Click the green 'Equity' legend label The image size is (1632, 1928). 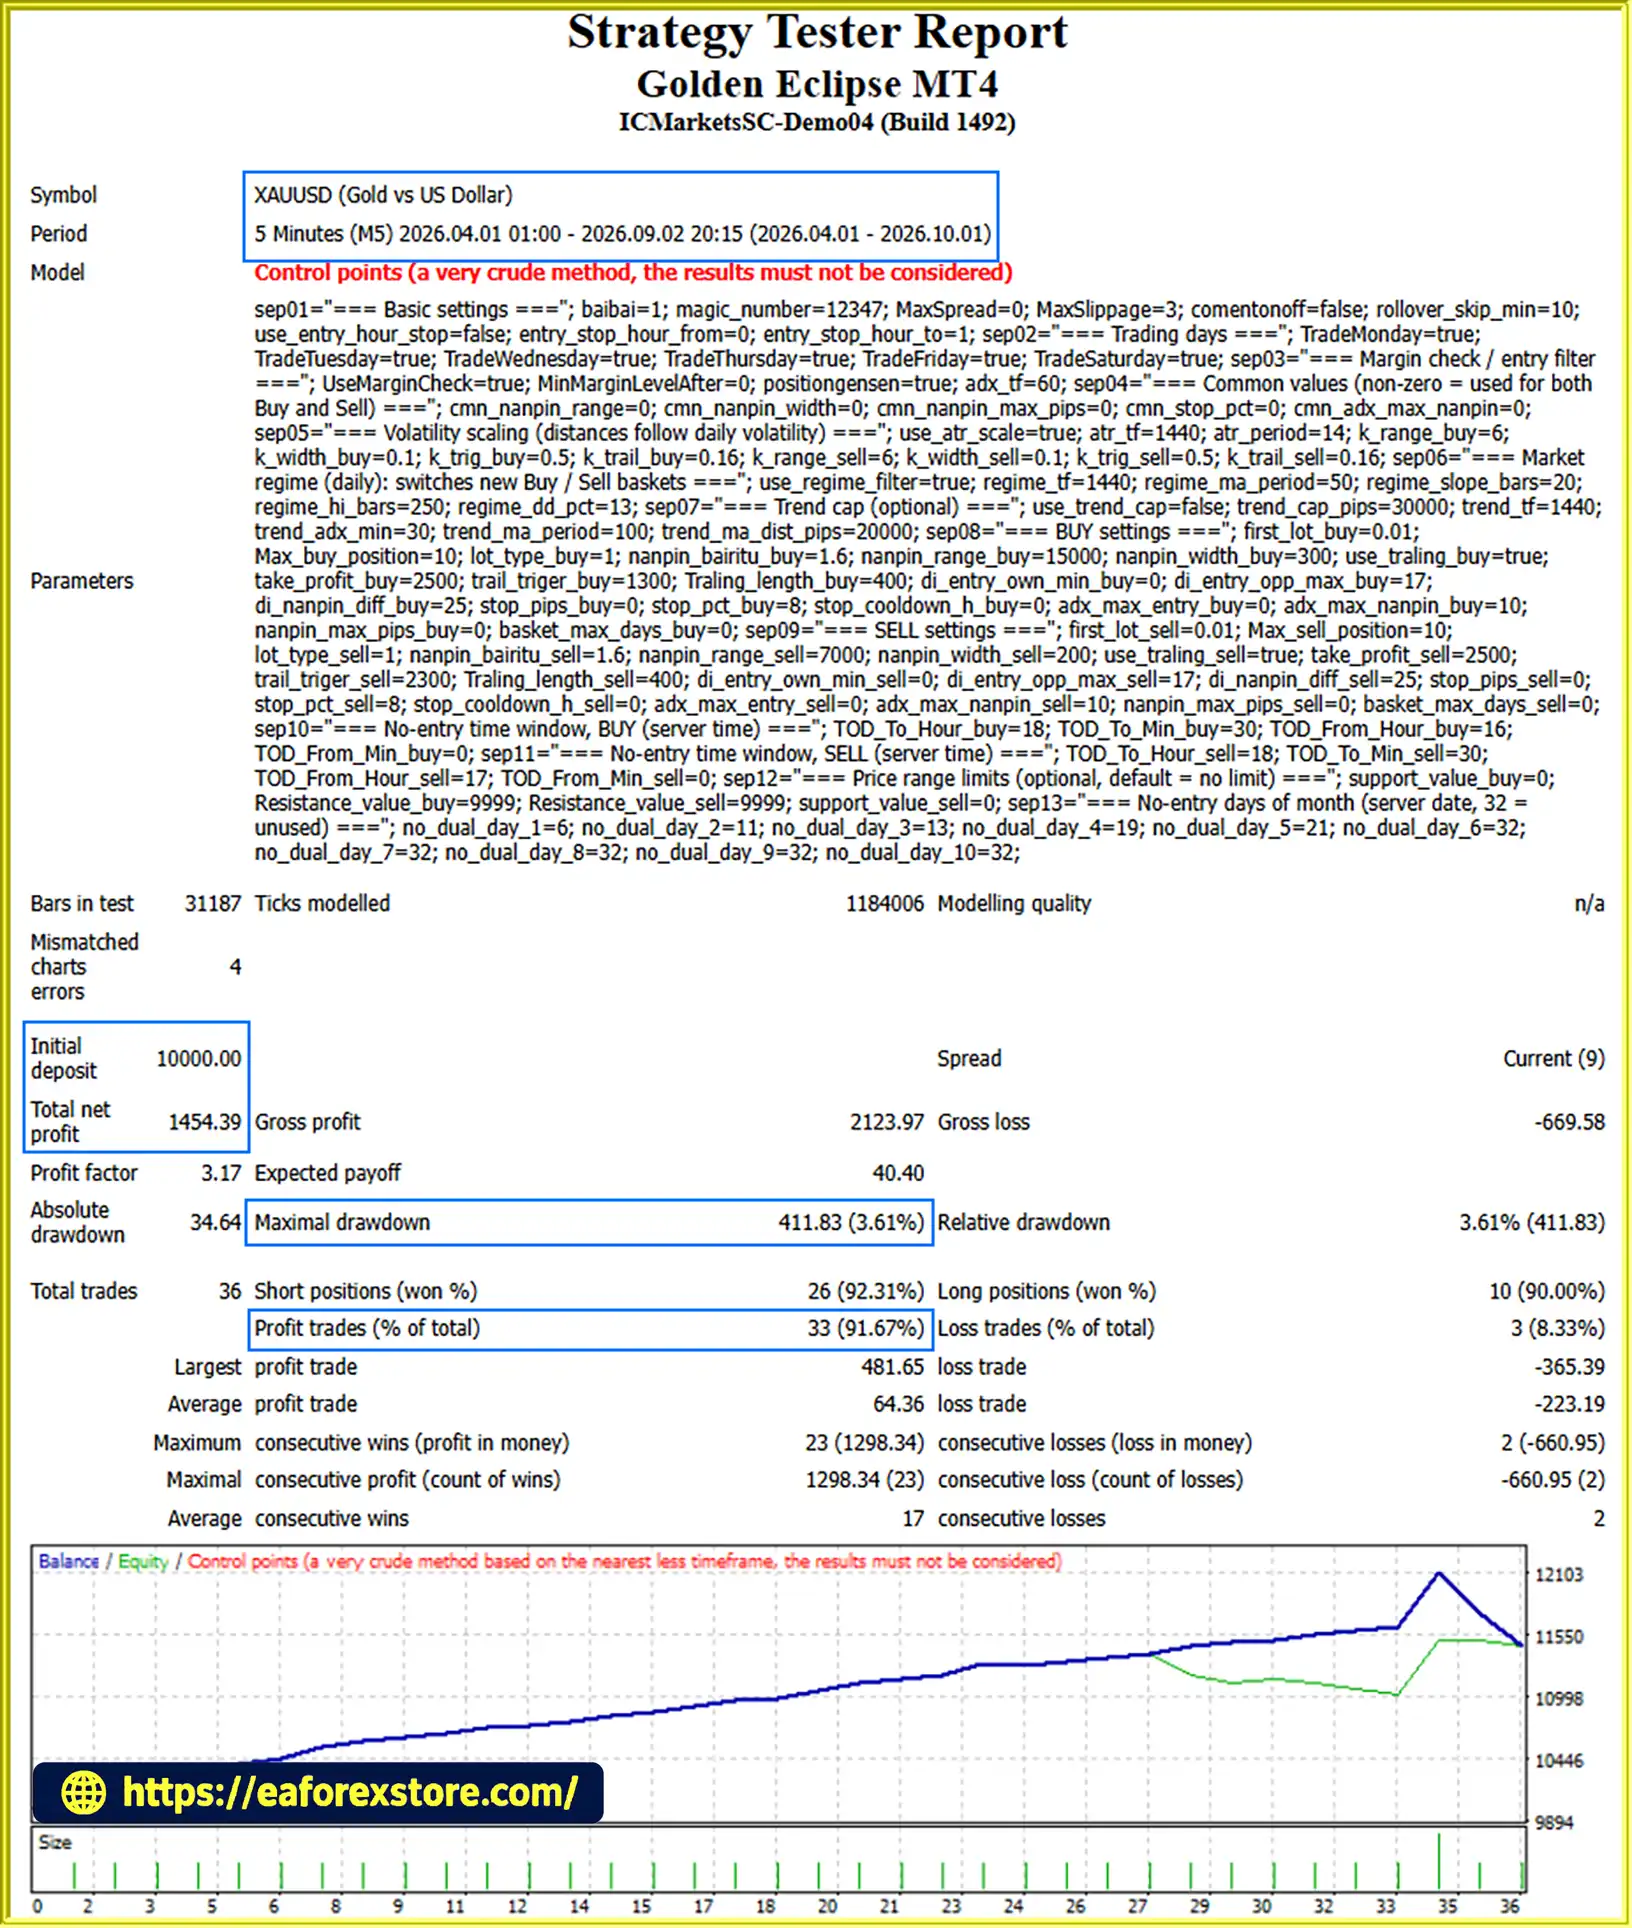click(x=143, y=1562)
